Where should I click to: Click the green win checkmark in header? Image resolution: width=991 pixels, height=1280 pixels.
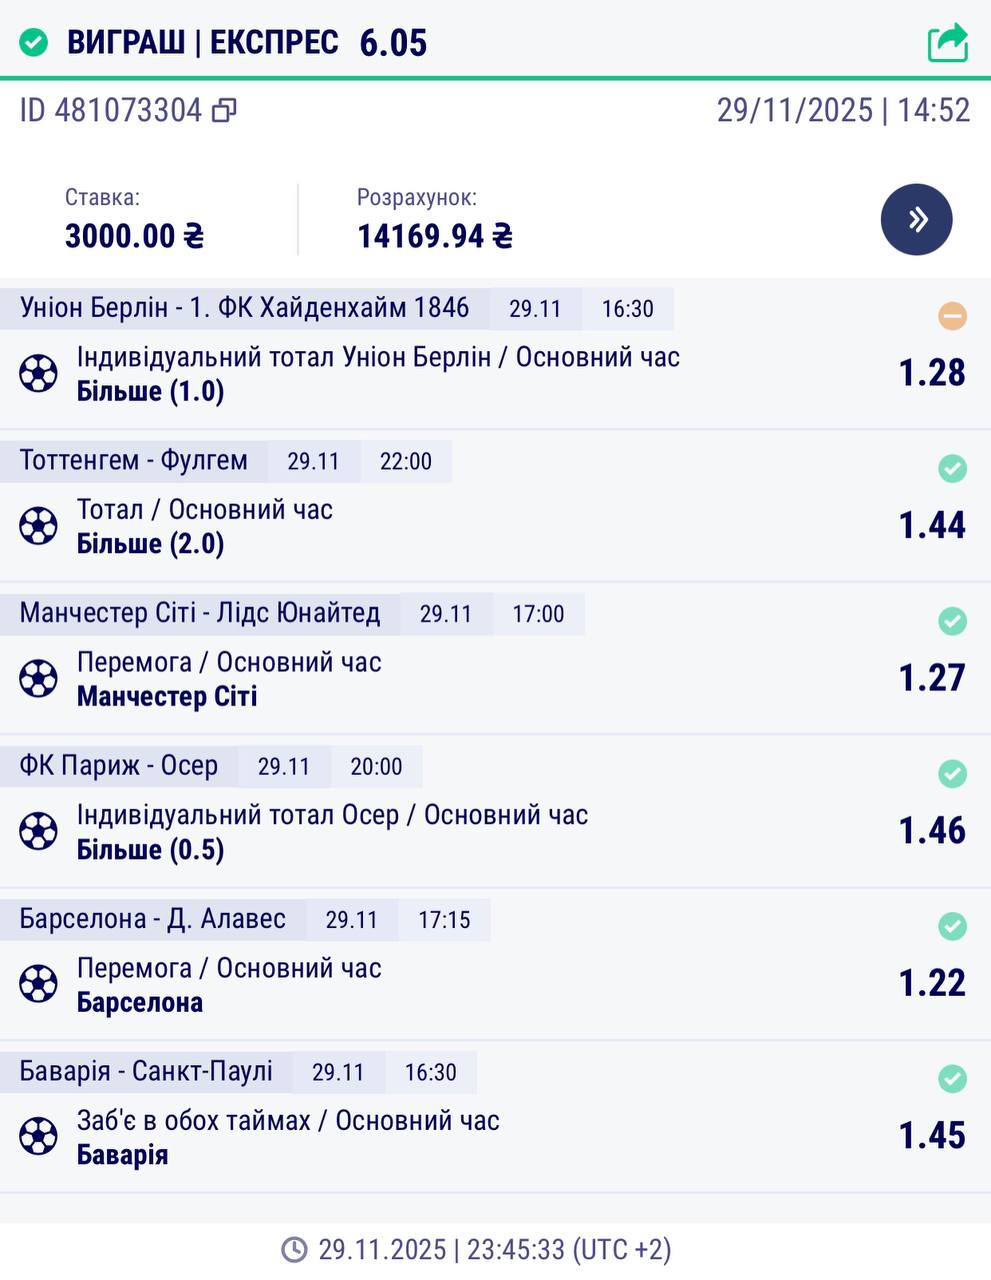[34, 43]
